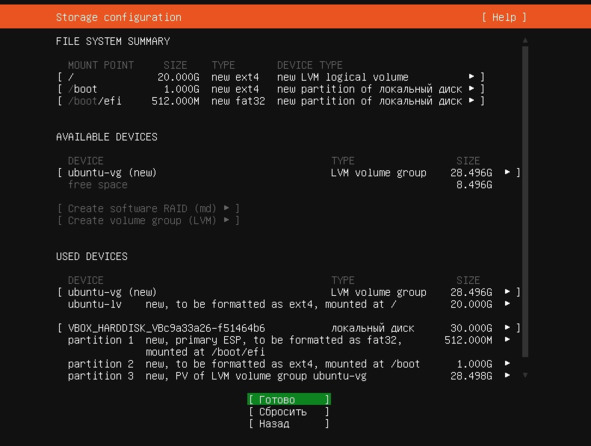
Task: Expand arrow on the VBOX_HARDDISK 30.000G row
Action: pos(507,328)
